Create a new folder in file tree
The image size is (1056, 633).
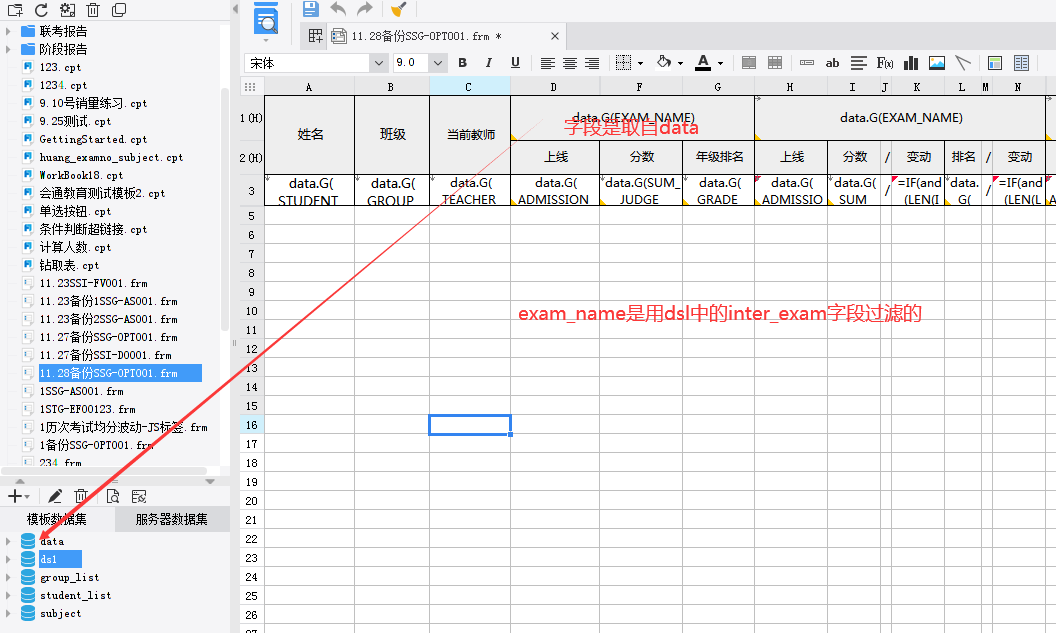click(x=15, y=10)
